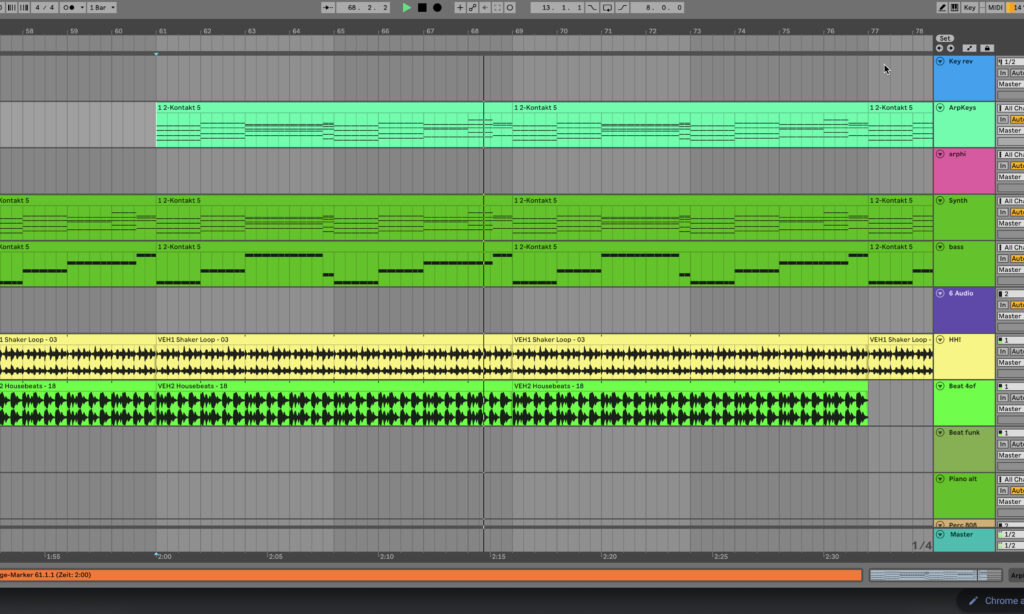
Task: Collapse the ArpKeys track with fold arrow
Action: pyautogui.click(x=940, y=108)
